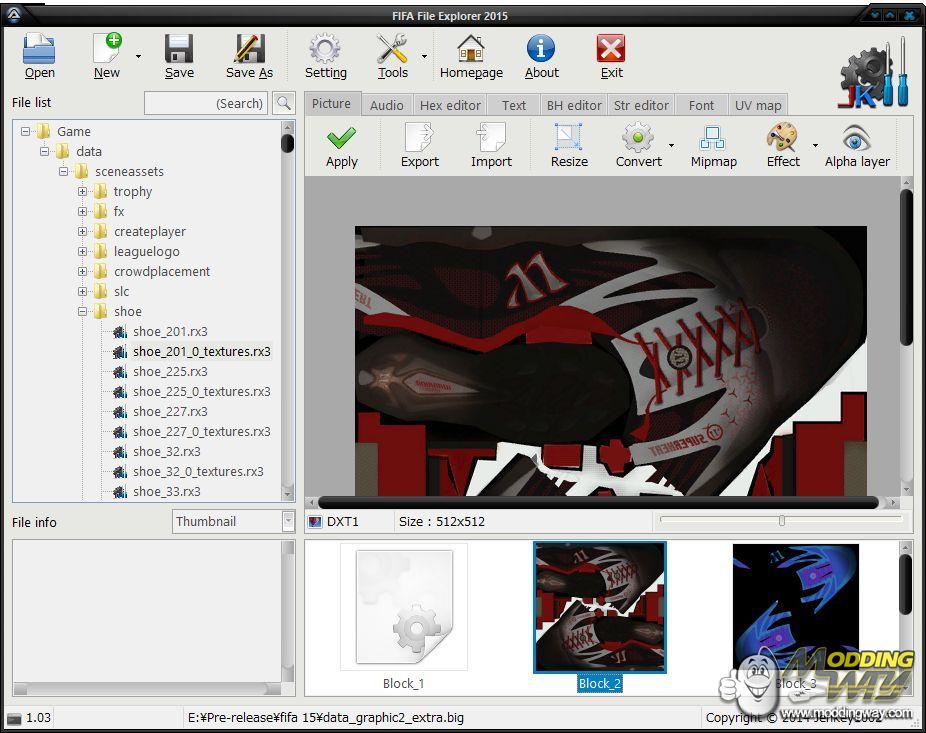926x733 pixels.
Task: Click the Save floppy disk icon
Action: click(179, 50)
